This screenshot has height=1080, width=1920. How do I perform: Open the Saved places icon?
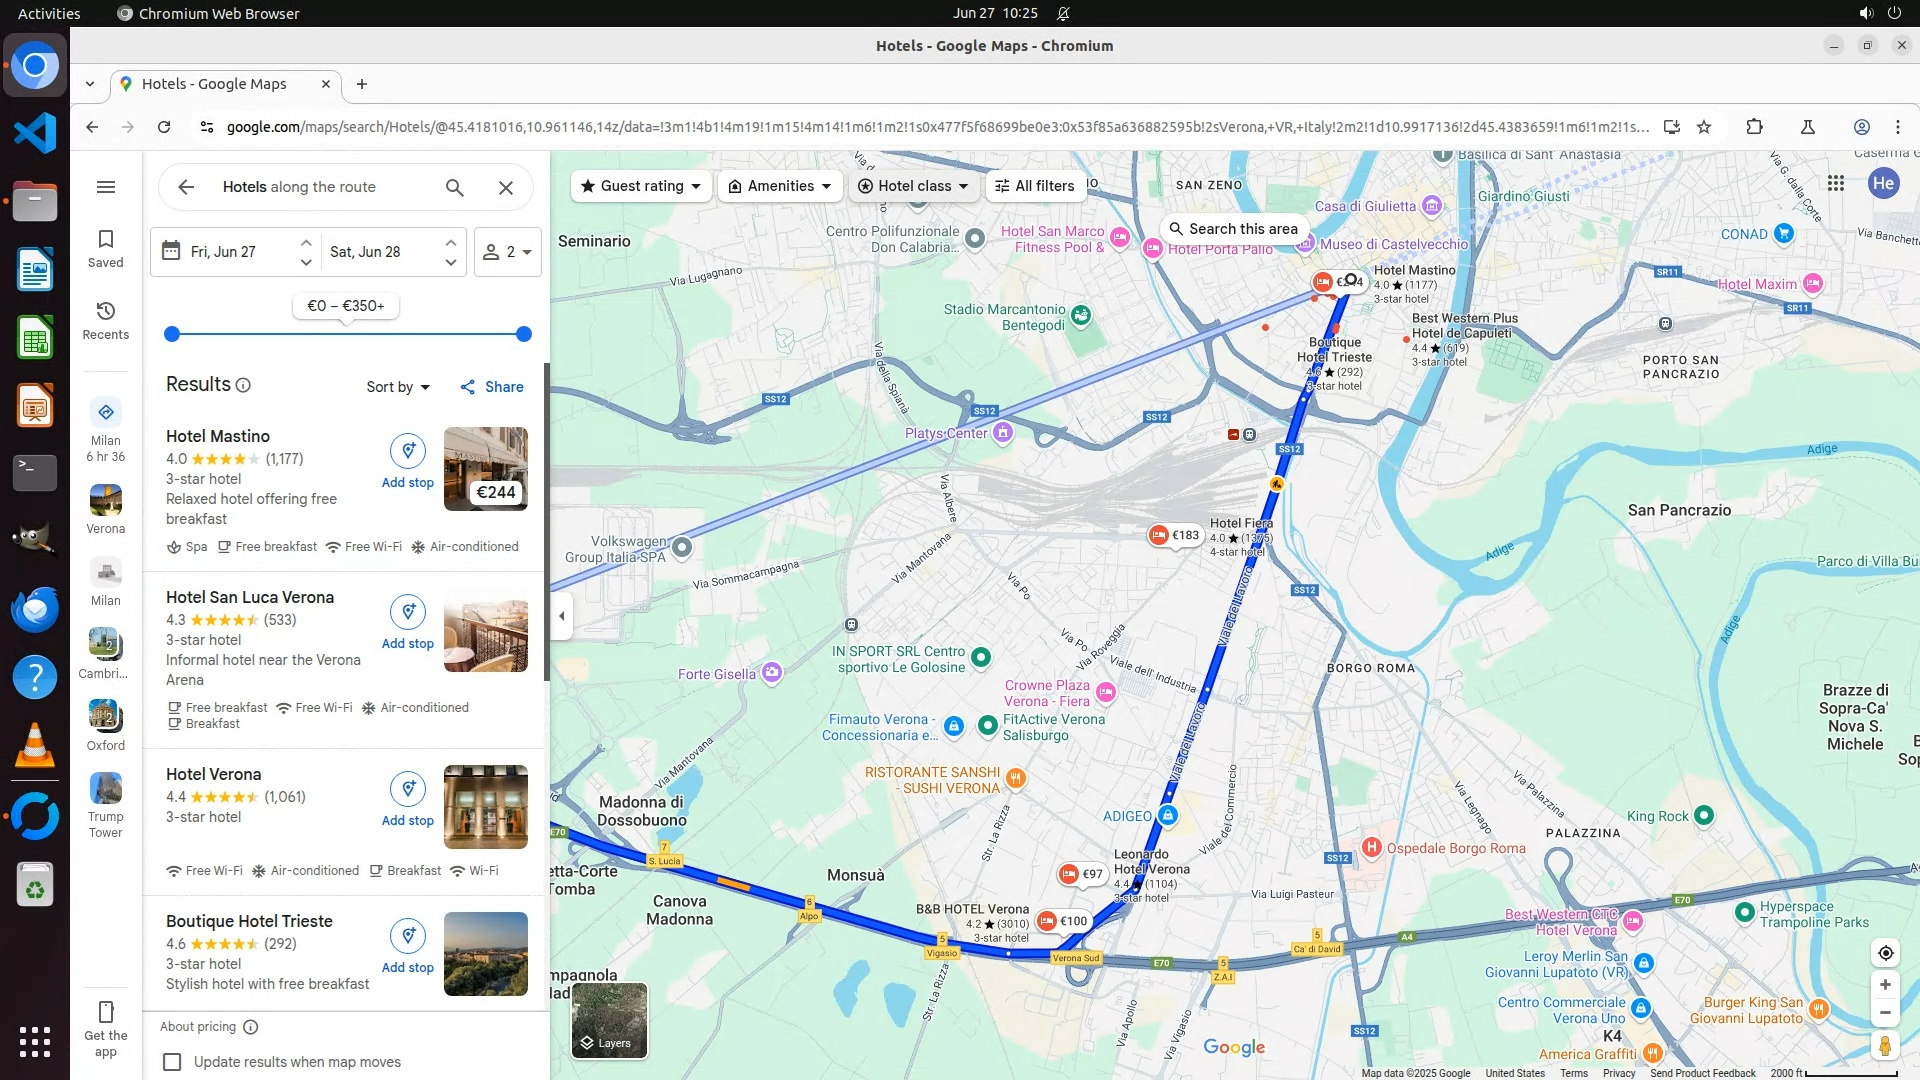coord(105,248)
